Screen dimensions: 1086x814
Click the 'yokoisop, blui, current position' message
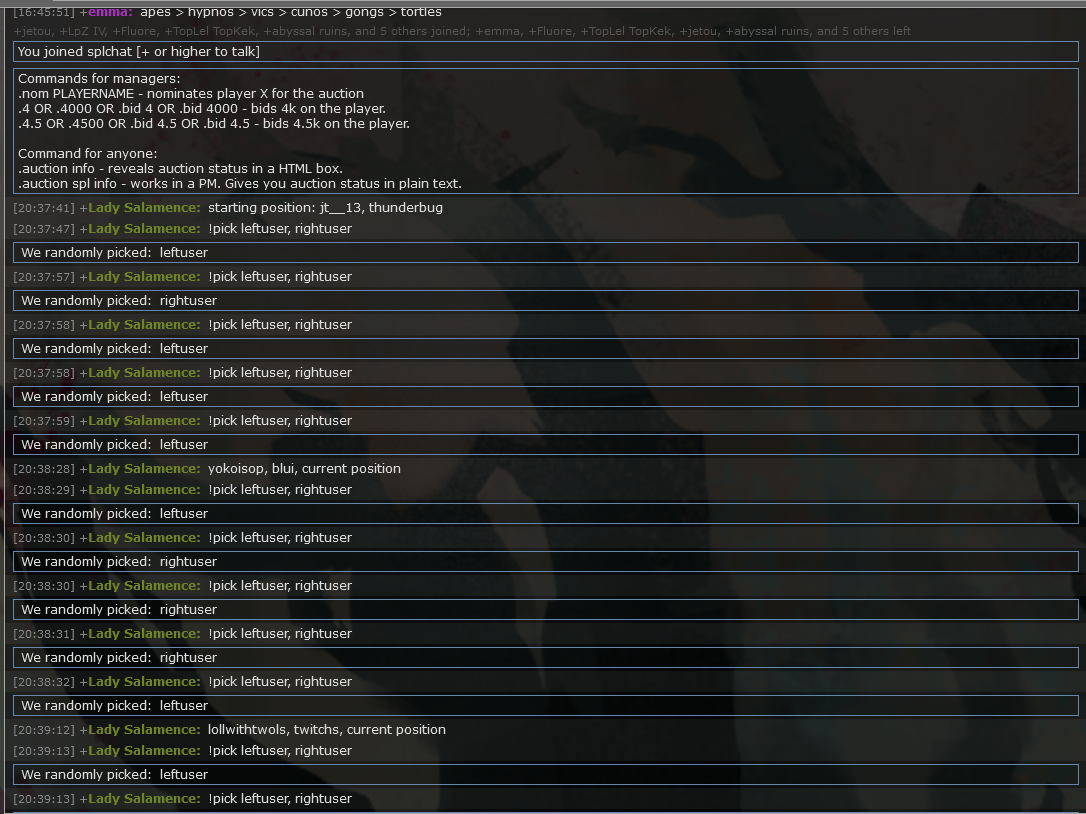pos(304,469)
